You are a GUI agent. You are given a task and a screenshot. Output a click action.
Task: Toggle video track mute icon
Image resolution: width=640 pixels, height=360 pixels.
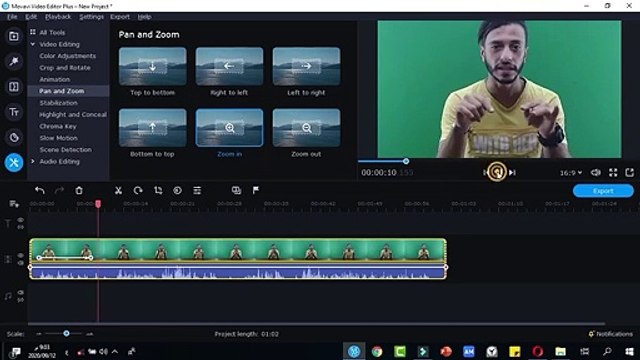[x=20, y=263]
